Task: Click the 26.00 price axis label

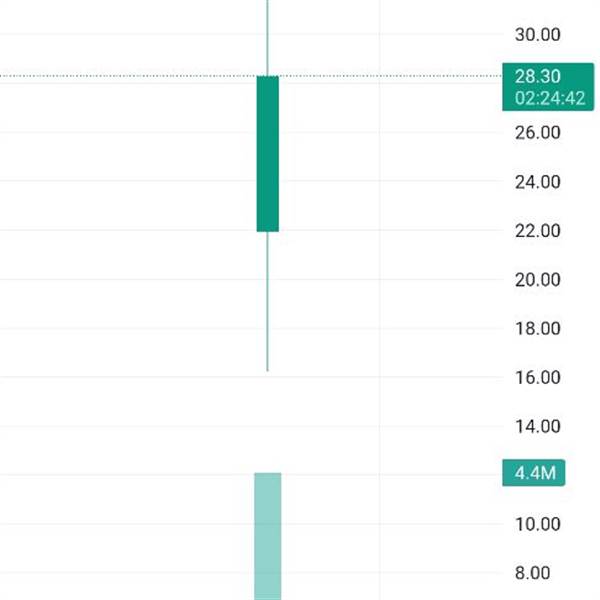Action: (x=538, y=133)
